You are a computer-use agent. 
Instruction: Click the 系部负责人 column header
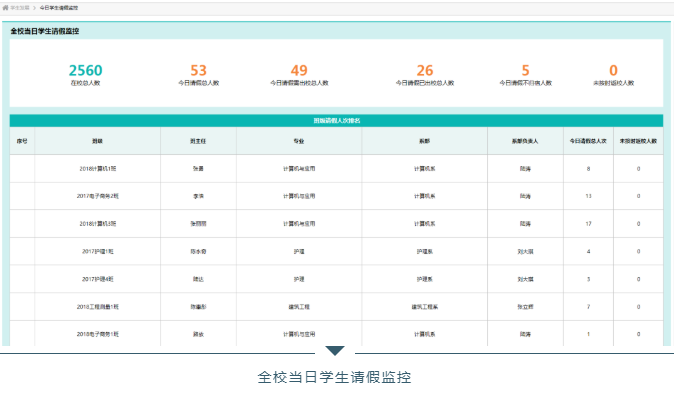click(x=525, y=141)
